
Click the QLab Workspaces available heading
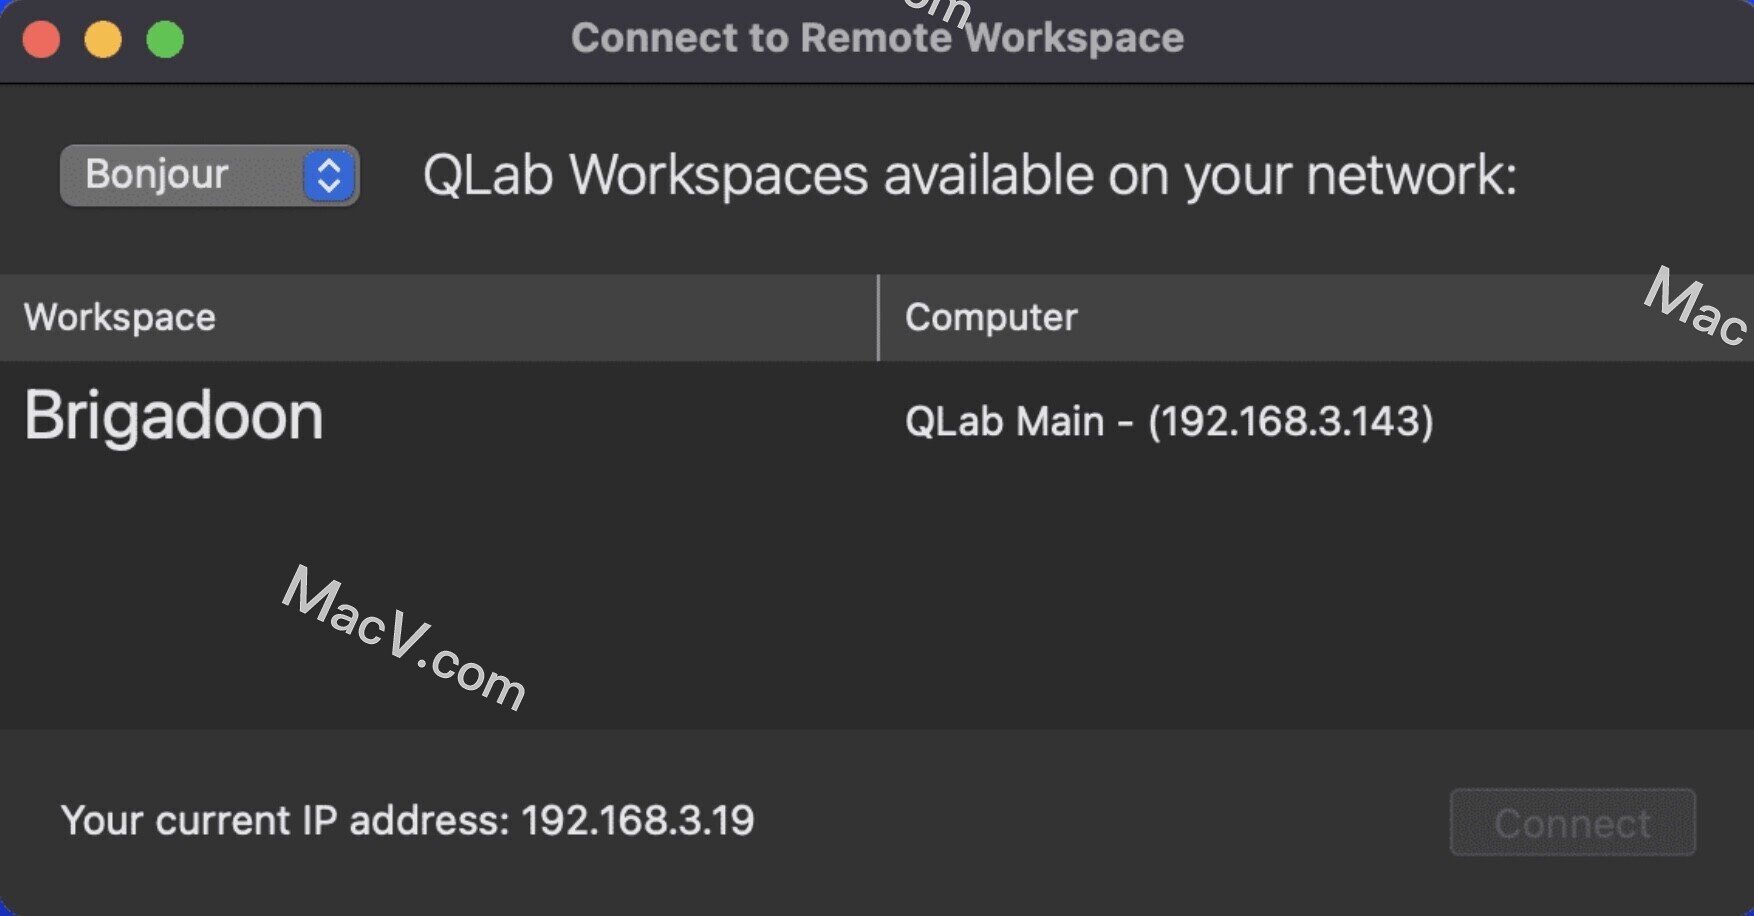click(x=969, y=175)
